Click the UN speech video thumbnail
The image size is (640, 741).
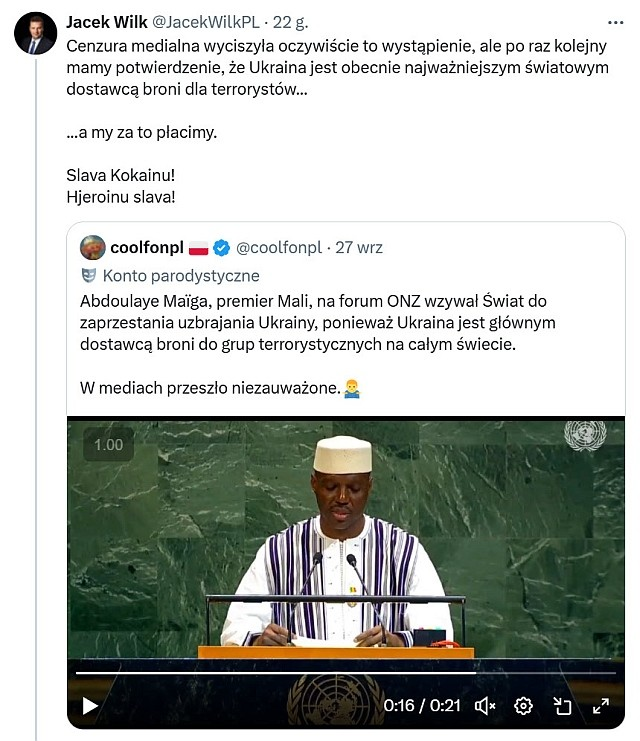(345, 540)
